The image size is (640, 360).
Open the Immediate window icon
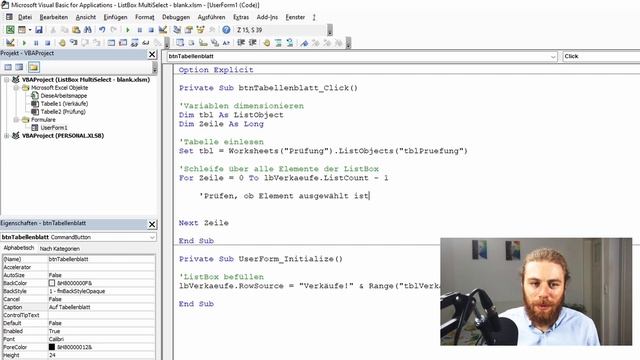(123, 43)
